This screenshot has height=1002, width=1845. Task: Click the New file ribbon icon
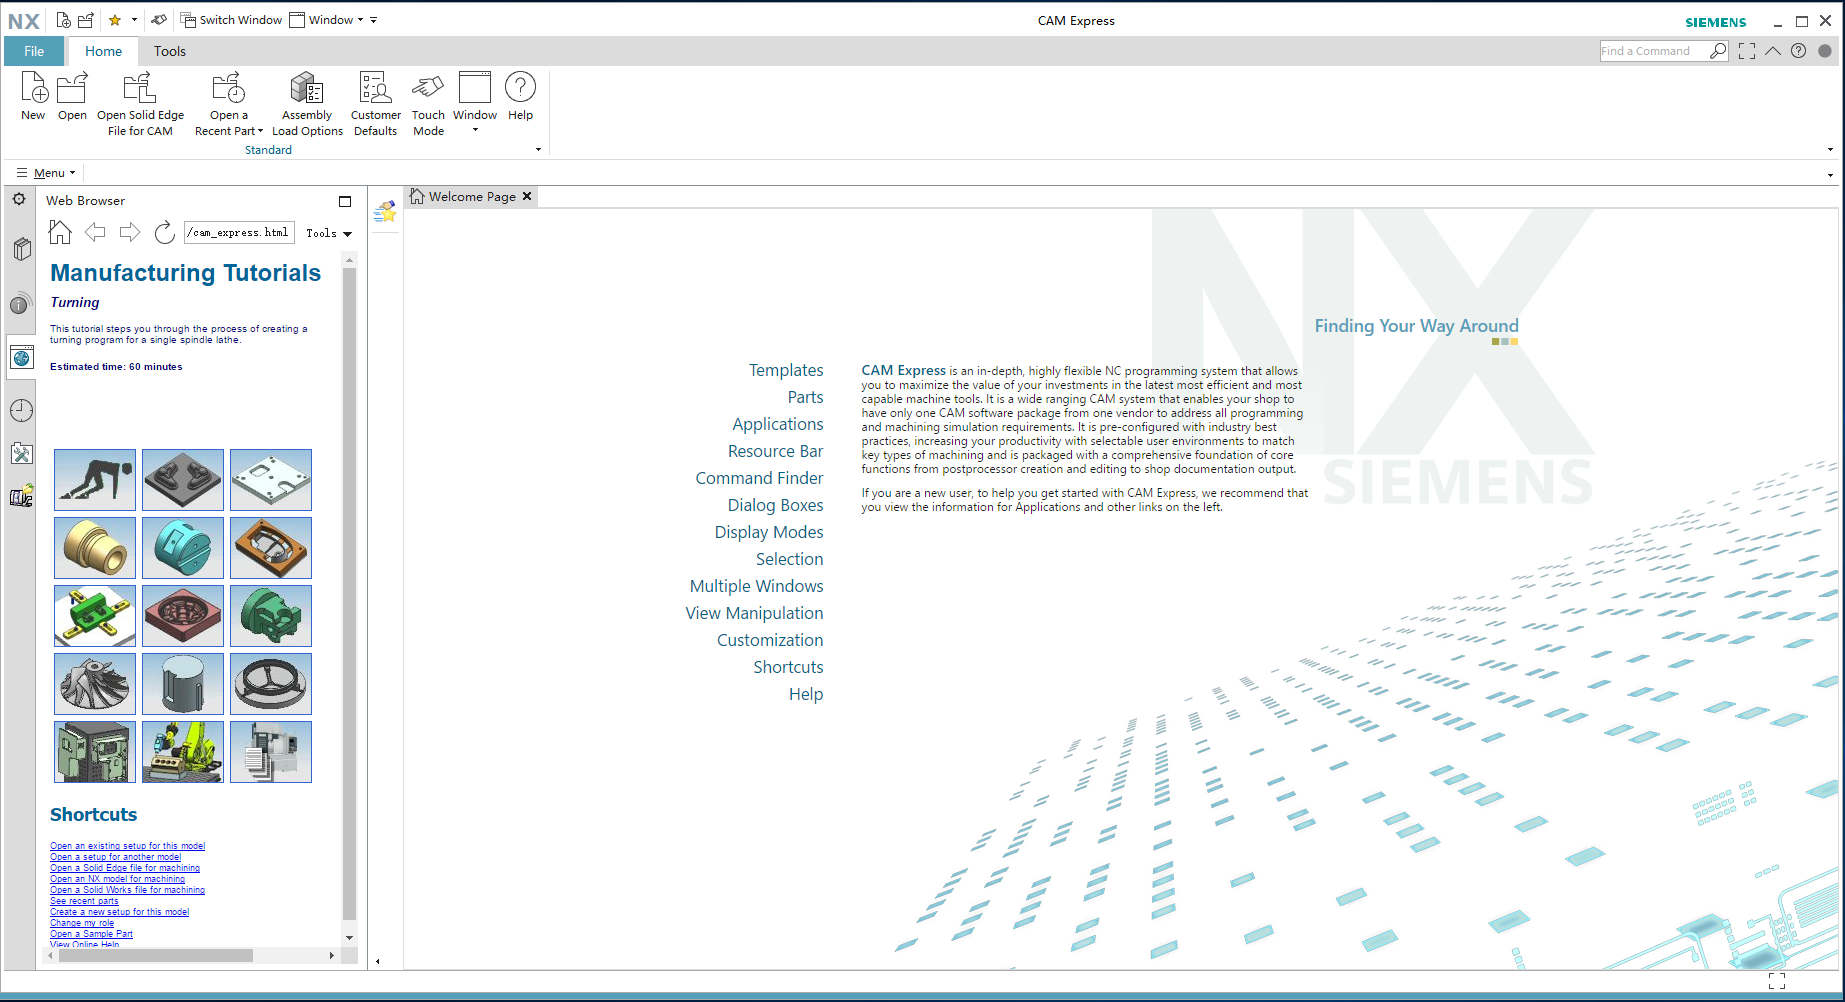[33, 96]
